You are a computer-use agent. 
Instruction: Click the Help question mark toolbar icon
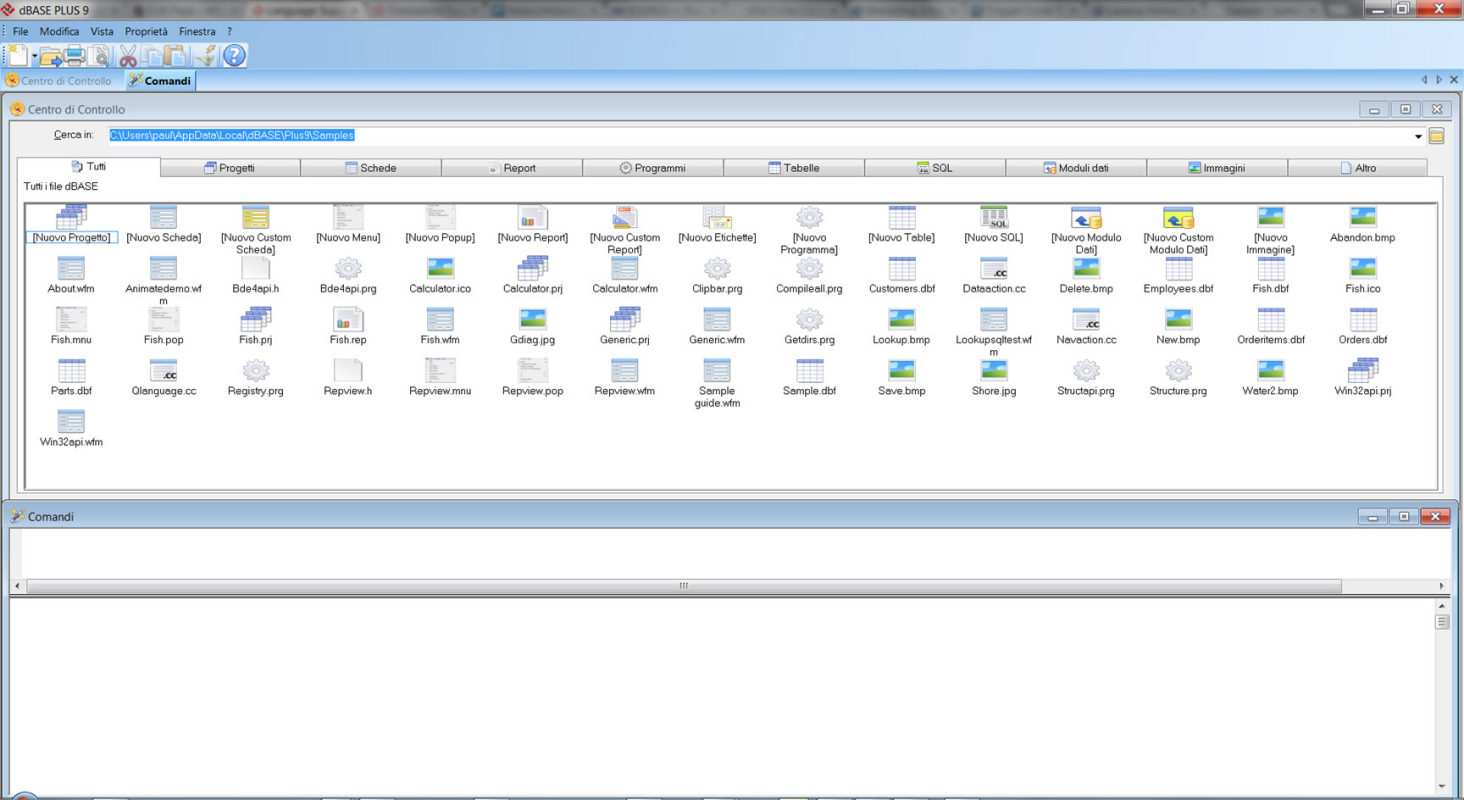click(234, 56)
